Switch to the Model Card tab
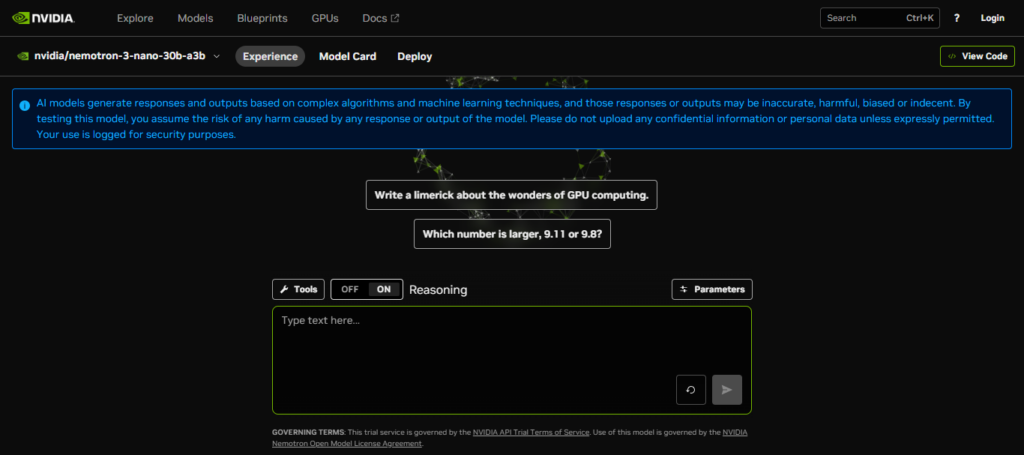 pos(347,56)
